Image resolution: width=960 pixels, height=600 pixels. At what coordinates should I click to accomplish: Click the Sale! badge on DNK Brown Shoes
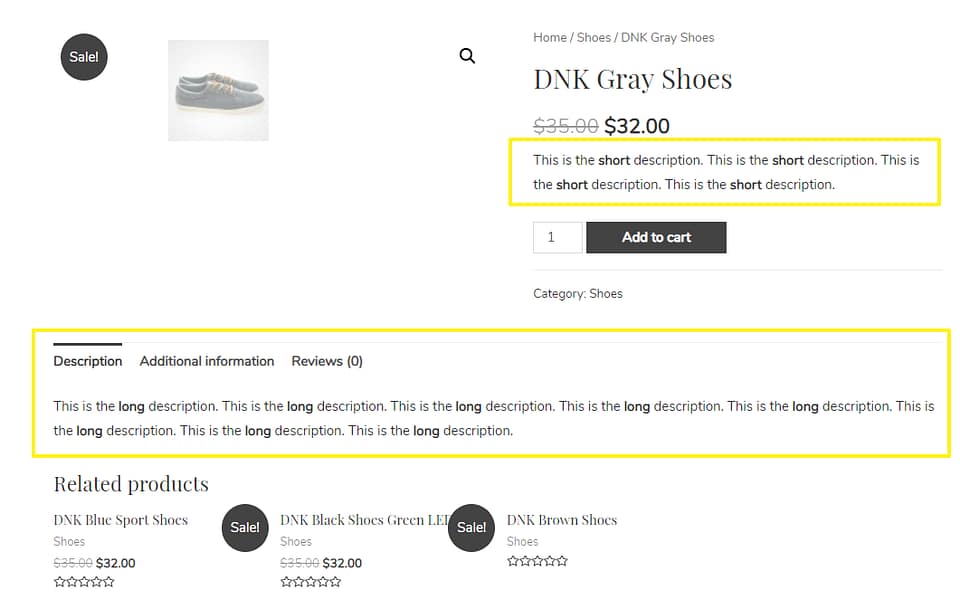pos(471,528)
